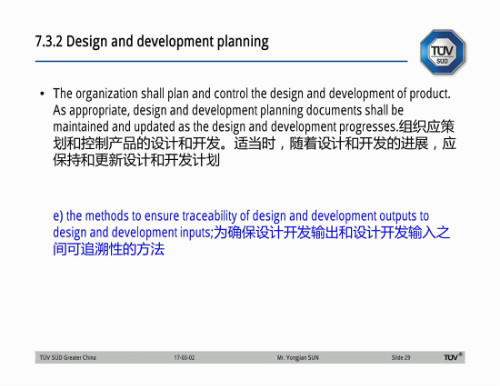The width and height of the screenshot is (500, 386).
Task: Click the presenter name 'Mr. Yongjian SUN'
Action: 298,358
